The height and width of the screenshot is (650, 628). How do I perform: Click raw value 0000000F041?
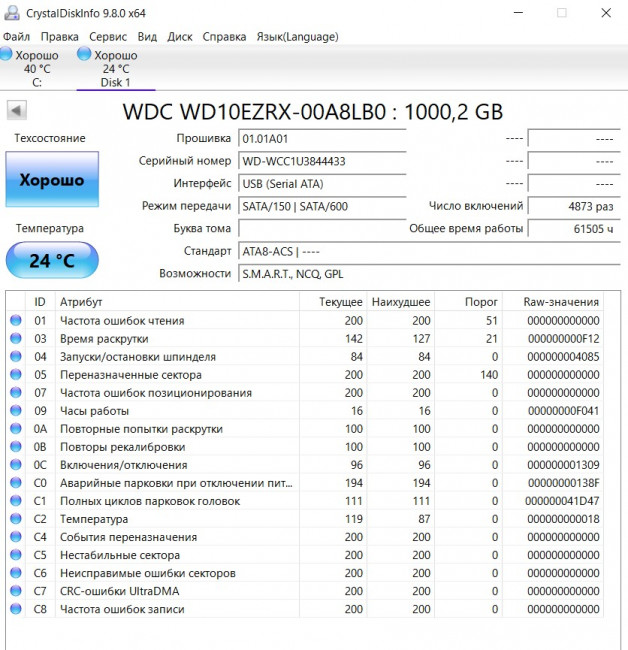point(563,411)
